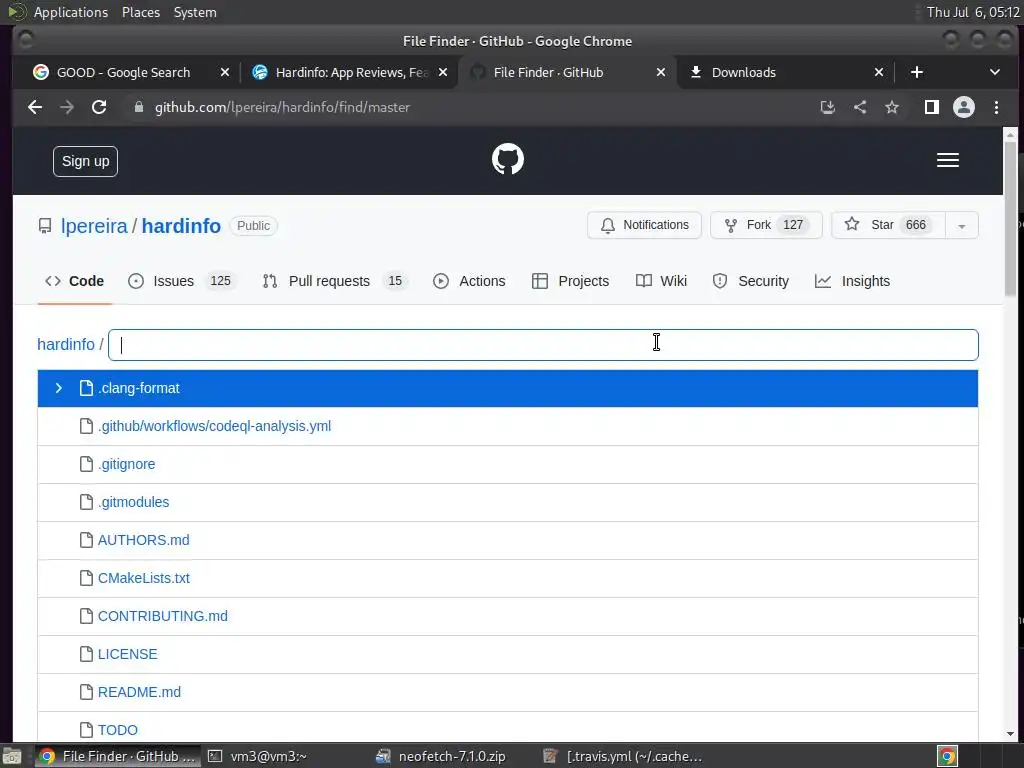Click the share page icon
Viewport: 1024px width, 768px height.
coord(860,107)
